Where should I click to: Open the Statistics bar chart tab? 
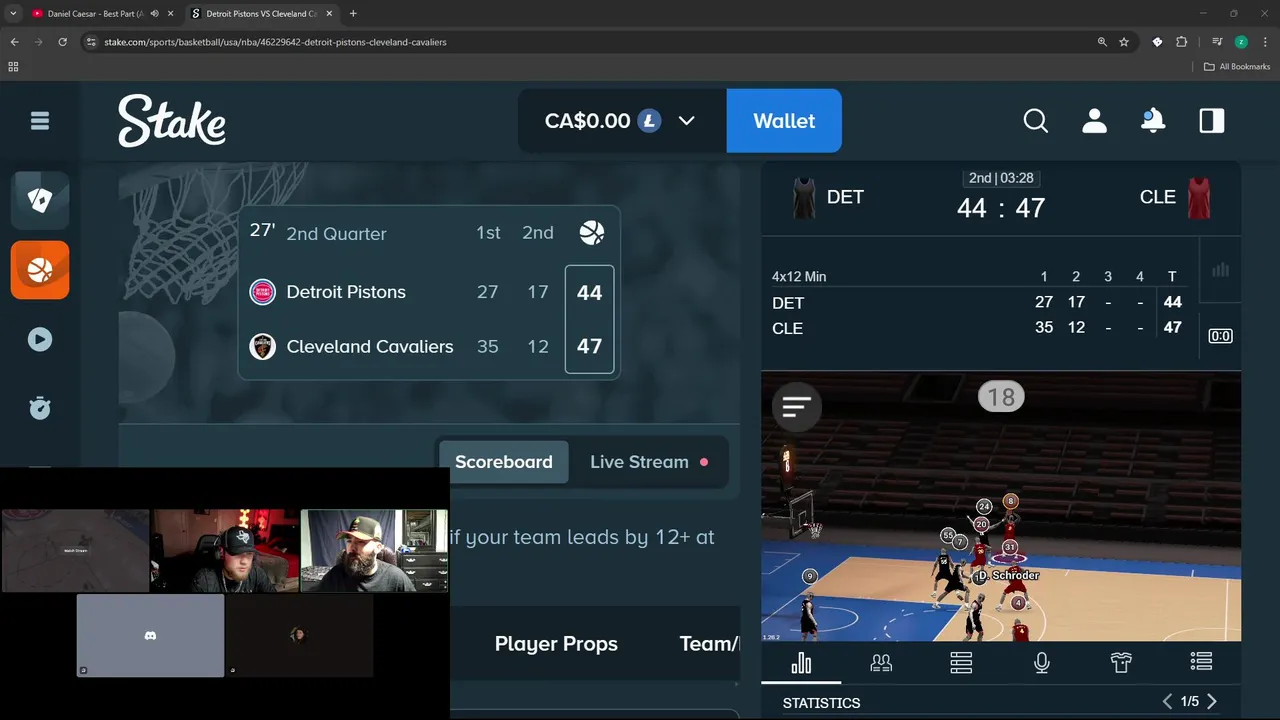coord(801,663)
